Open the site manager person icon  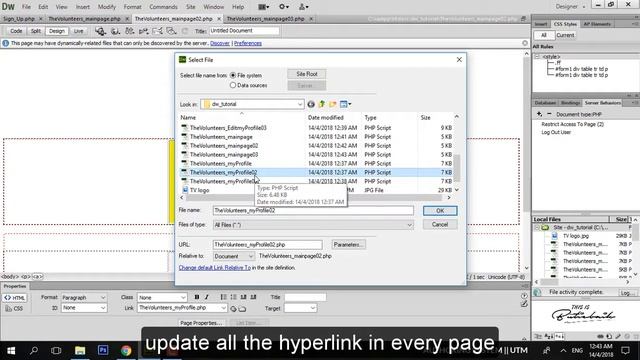[x=304, y=7]
